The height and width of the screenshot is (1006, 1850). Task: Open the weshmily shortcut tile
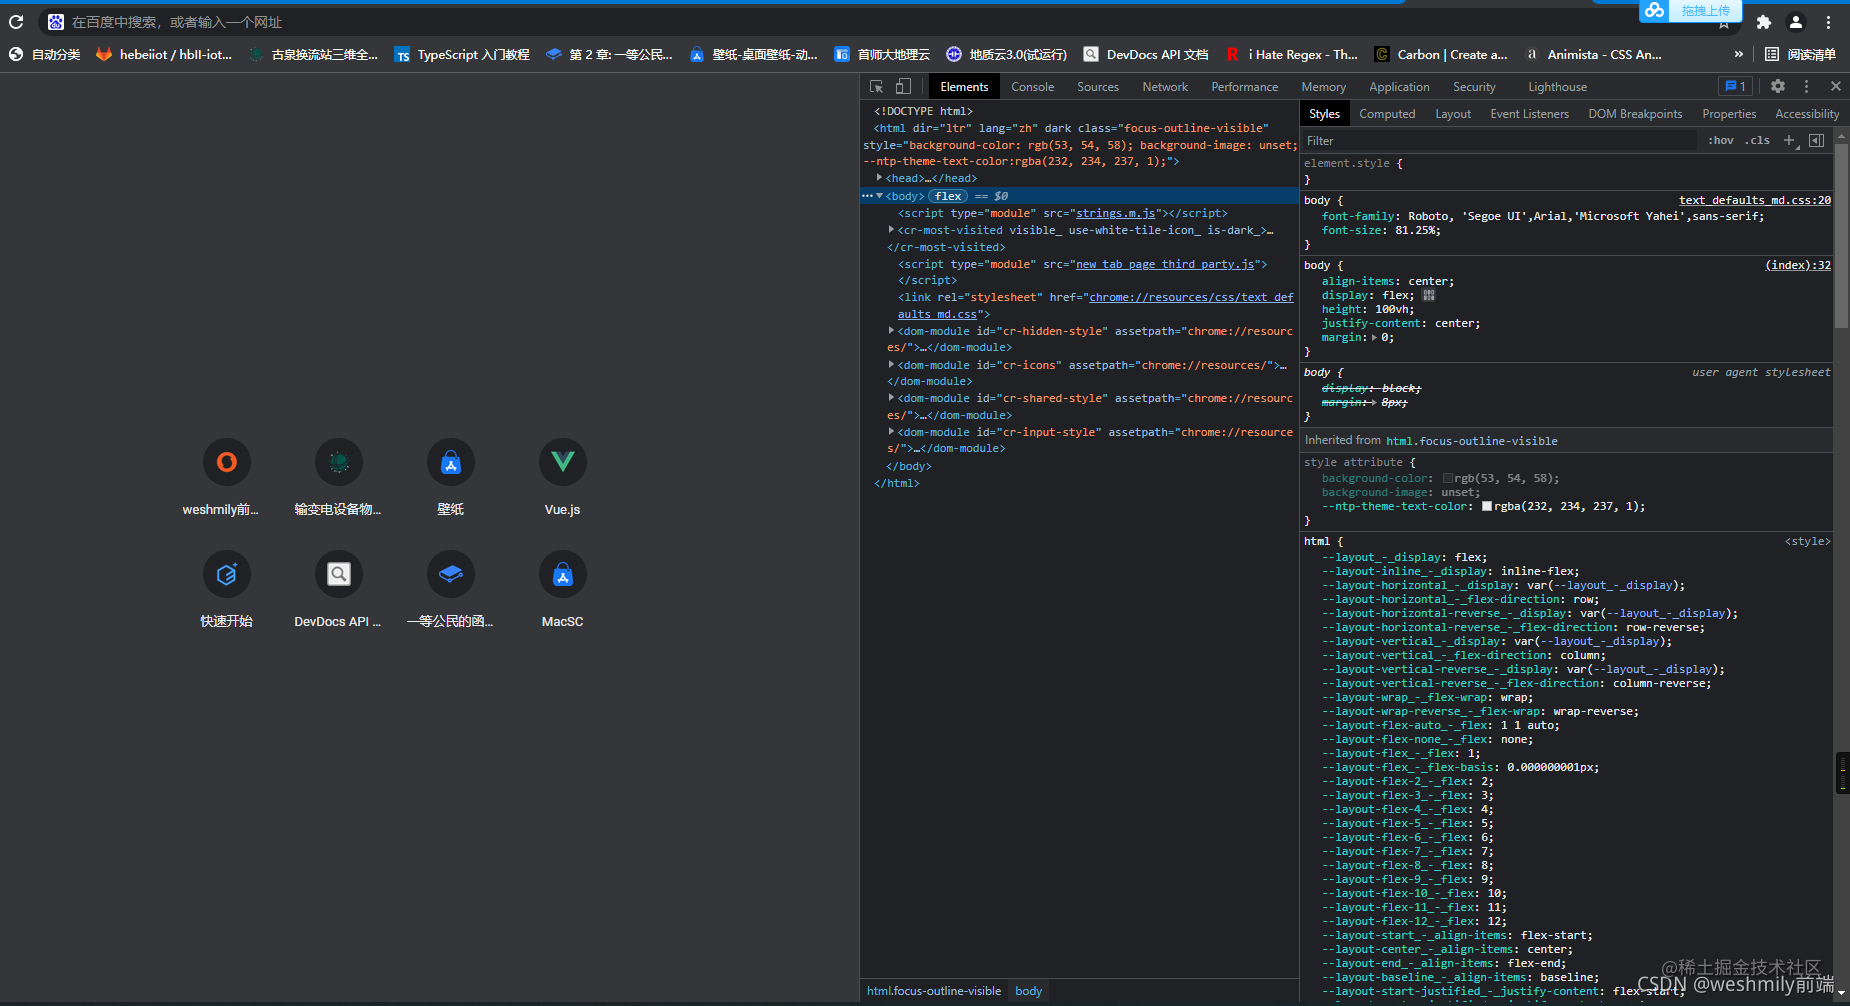click(227, 477)
